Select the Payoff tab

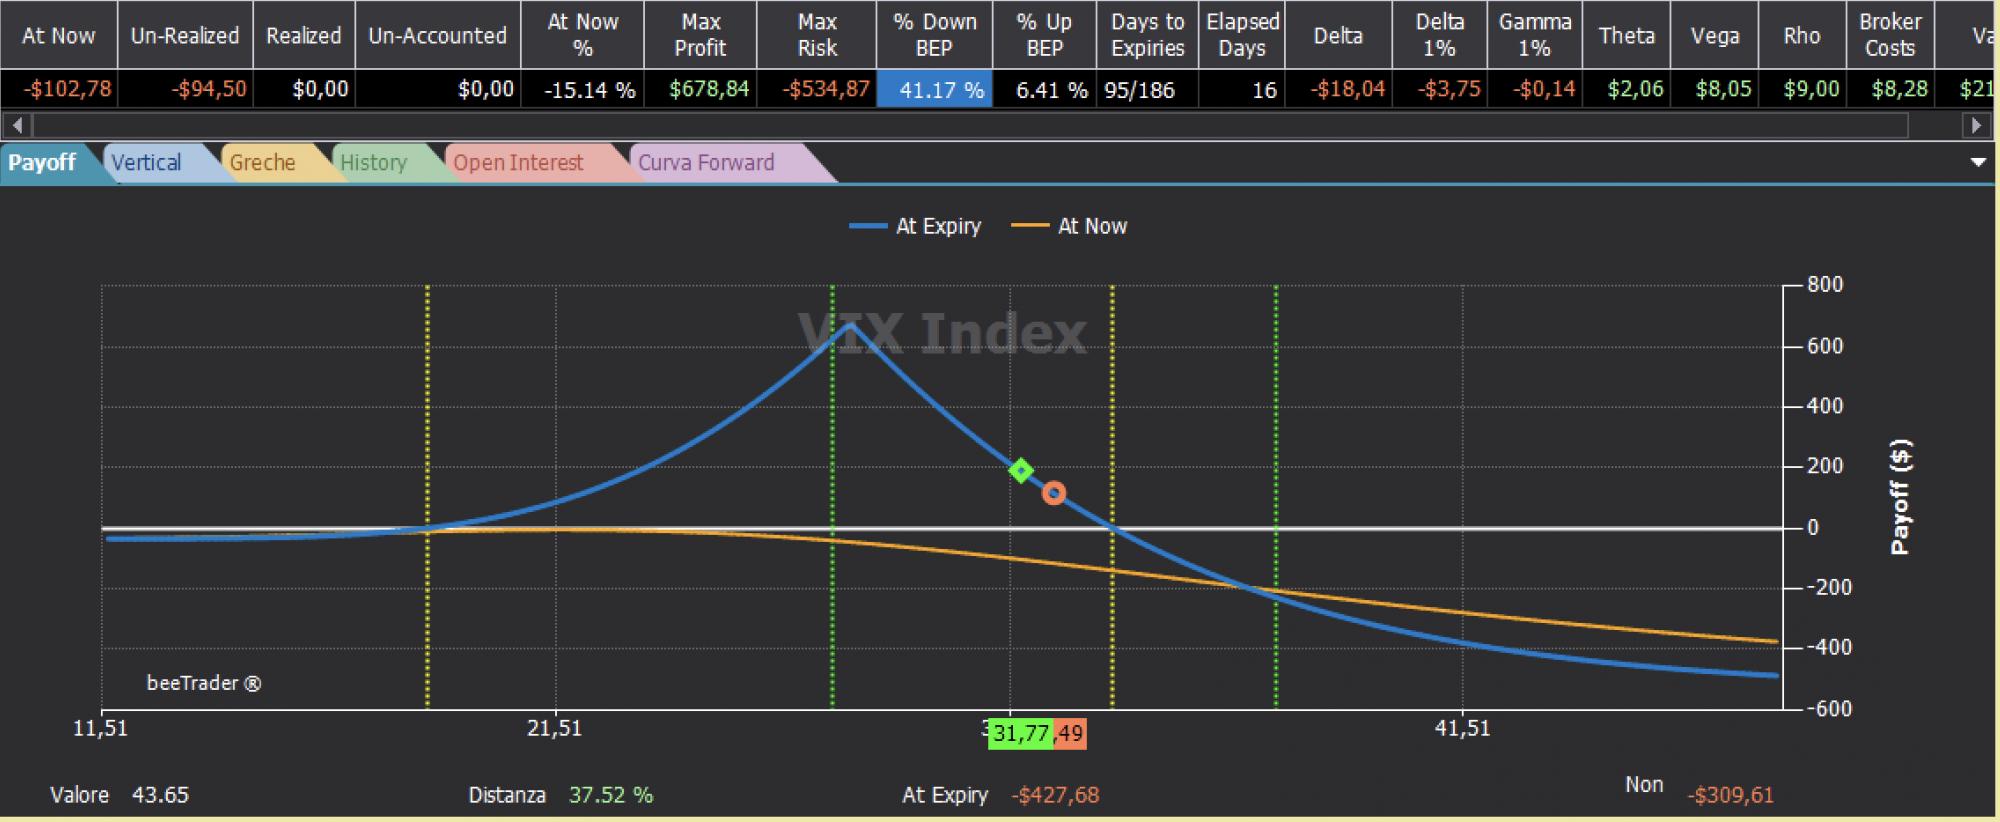pyautogui.click(x=42, y=163)
